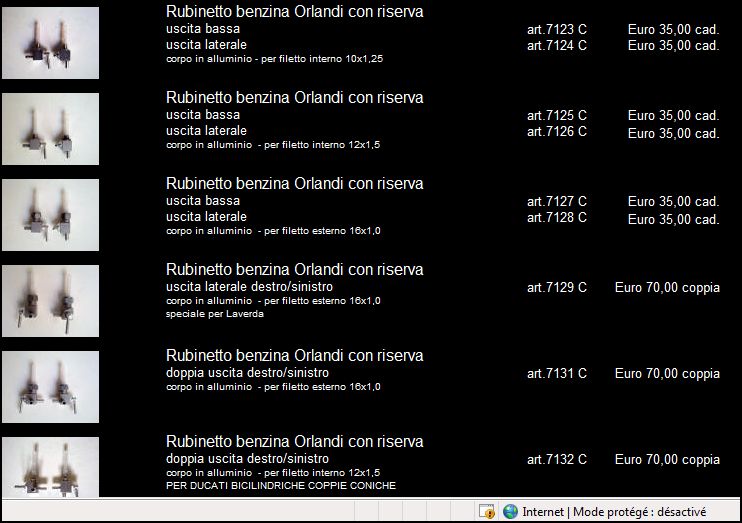
Task: Click 'doppia uscita destro/sinistro' for art.7131 C
Action: click(x=247, y=373)
